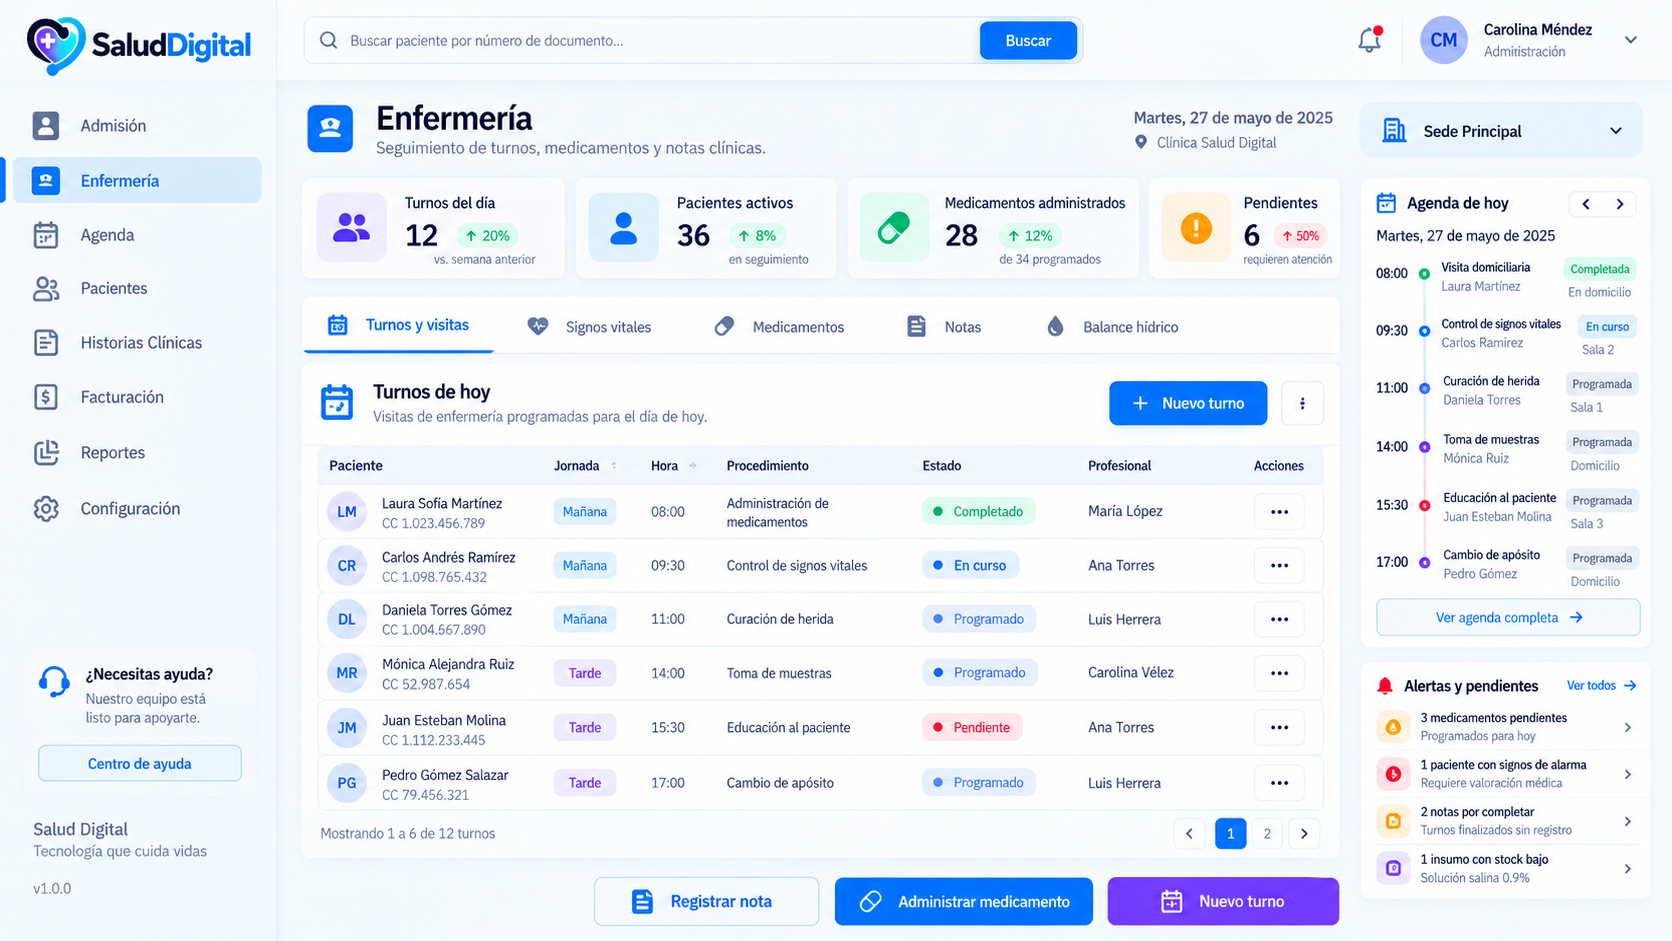This screenshot has height=941, width=1672.
Task: Click the Facturación sidebar icon
Action: (x=46, y=397)
